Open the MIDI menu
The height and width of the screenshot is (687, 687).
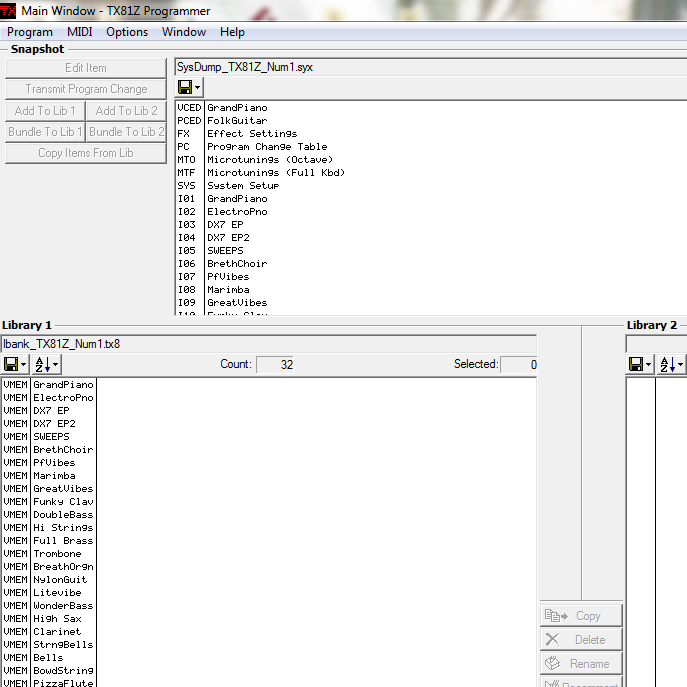[x=80, y=32]
